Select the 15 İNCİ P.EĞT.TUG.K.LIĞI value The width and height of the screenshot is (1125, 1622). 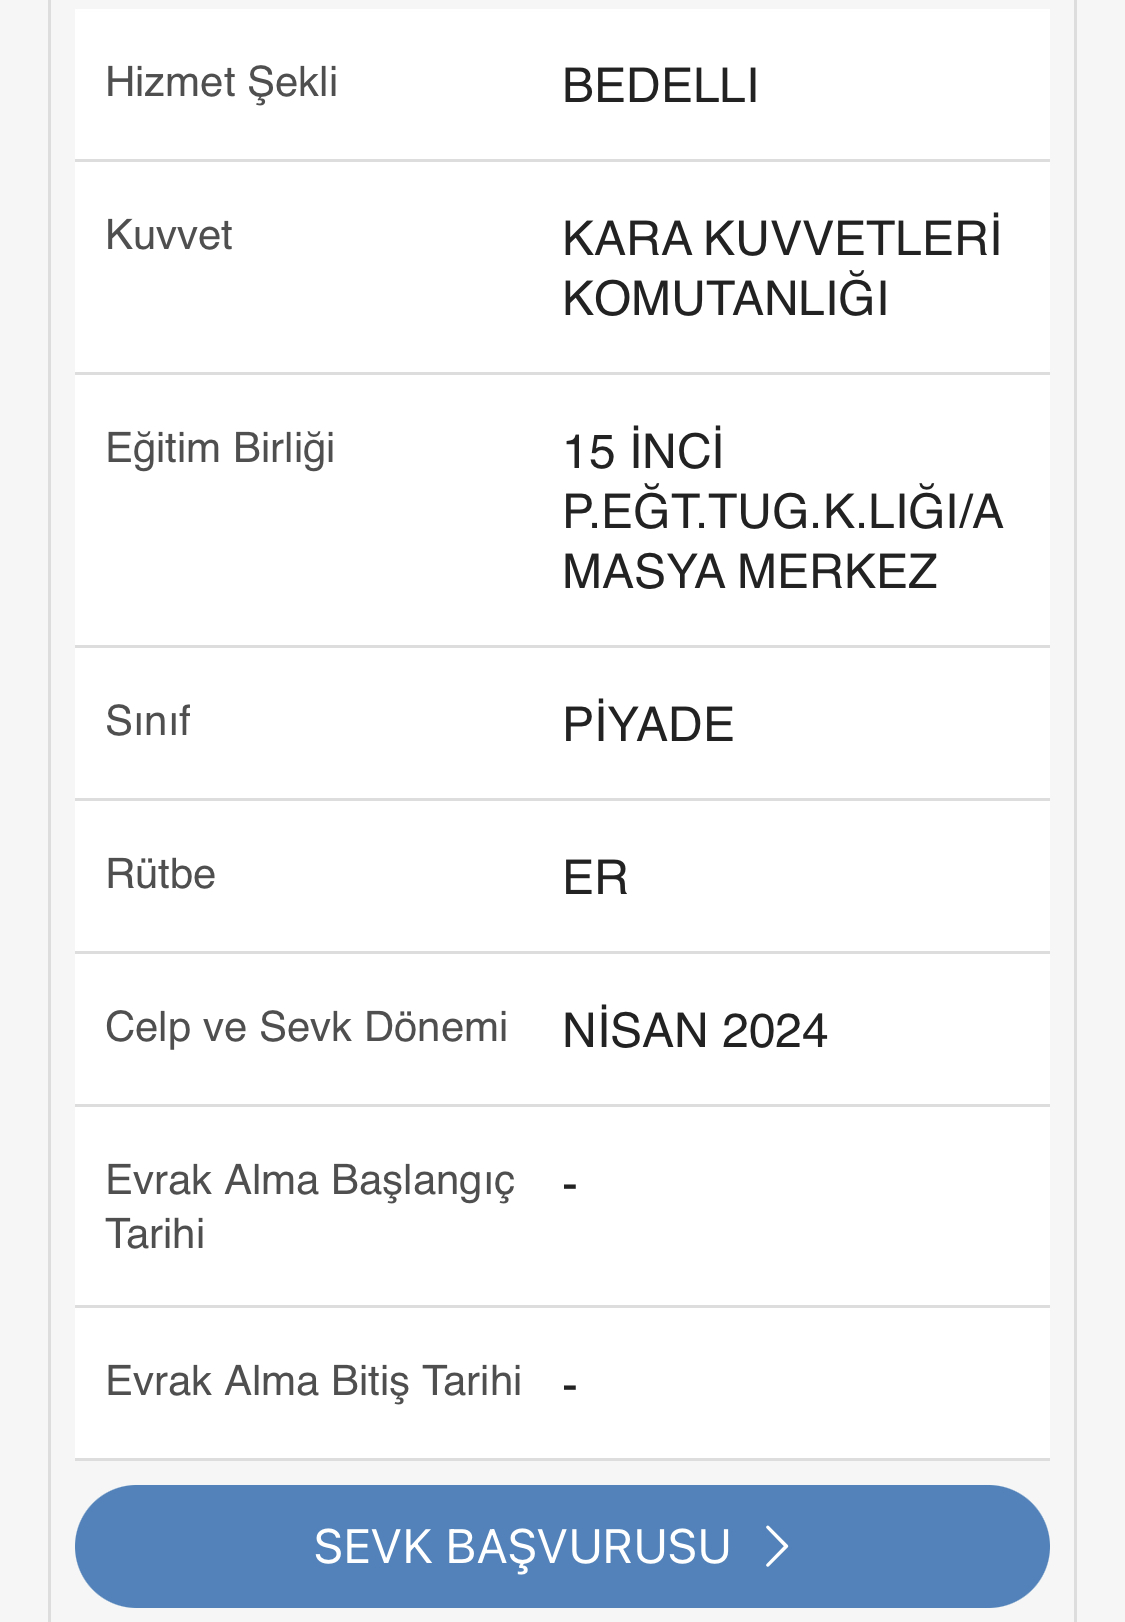tap(783, 511)
